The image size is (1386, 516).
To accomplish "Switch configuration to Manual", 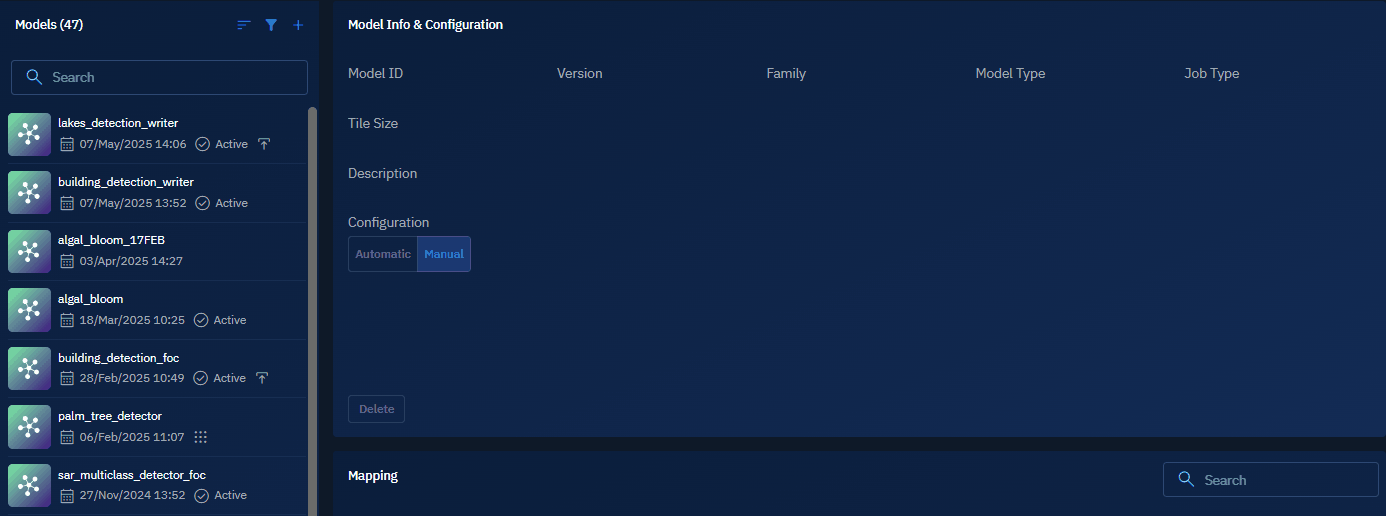I will [x=444, y=254].
